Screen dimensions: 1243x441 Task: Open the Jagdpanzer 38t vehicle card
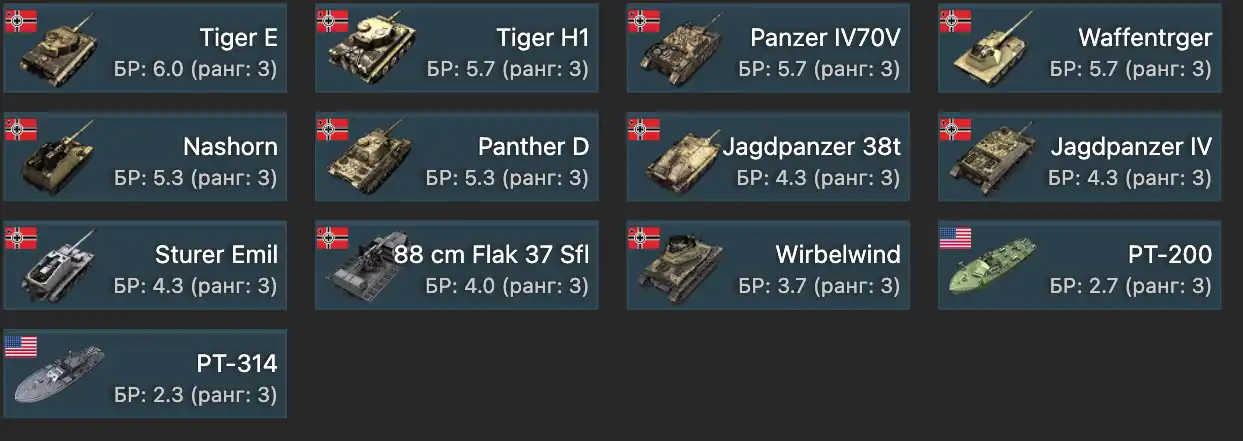[769, 156]
